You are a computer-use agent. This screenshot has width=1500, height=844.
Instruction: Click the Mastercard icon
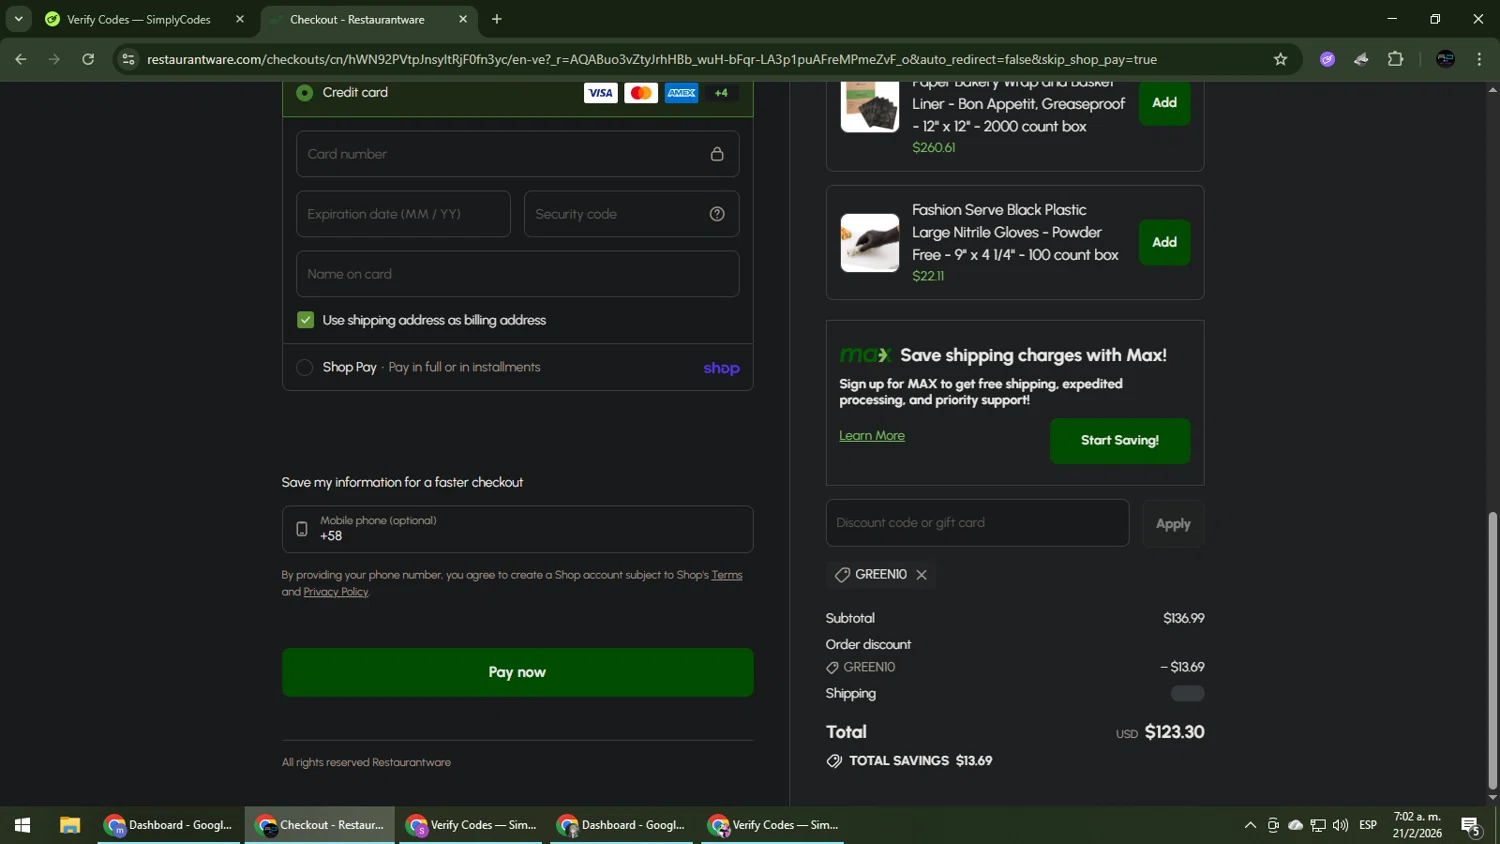[x=641, y=93]
